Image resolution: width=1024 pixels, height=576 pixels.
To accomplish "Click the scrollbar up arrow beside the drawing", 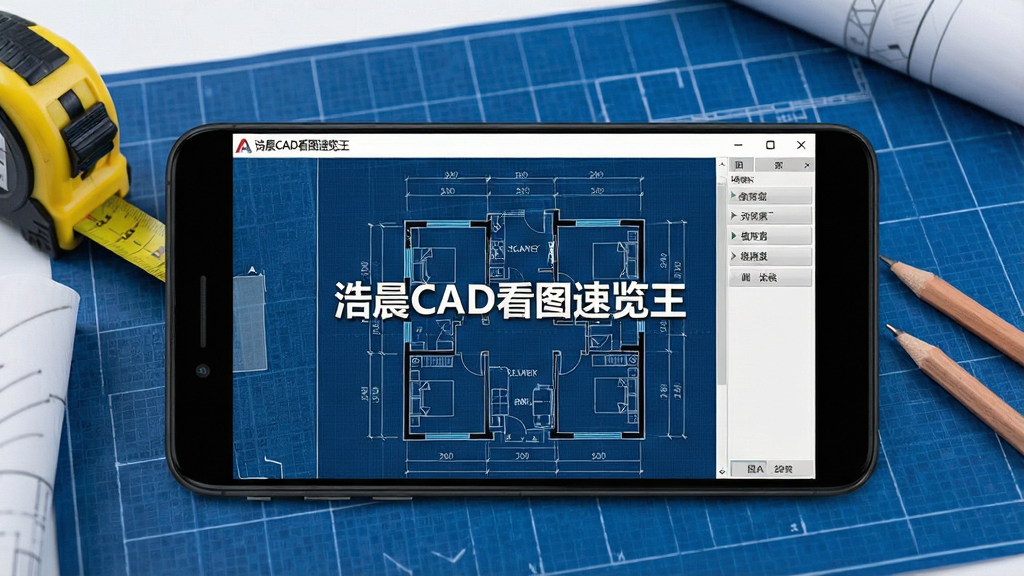I will tap(722, 164).
